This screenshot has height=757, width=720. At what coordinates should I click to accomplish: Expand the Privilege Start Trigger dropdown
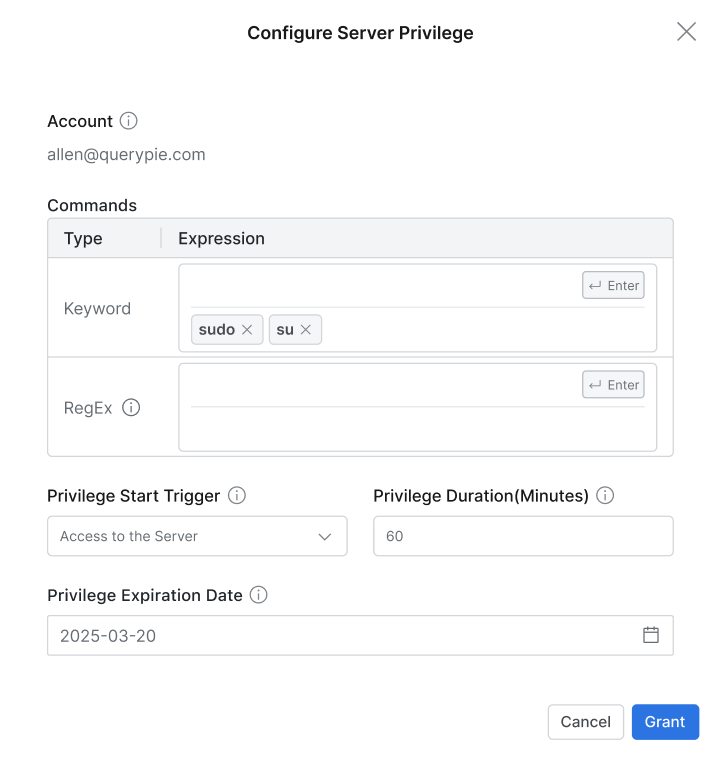[x=196, y=536]
